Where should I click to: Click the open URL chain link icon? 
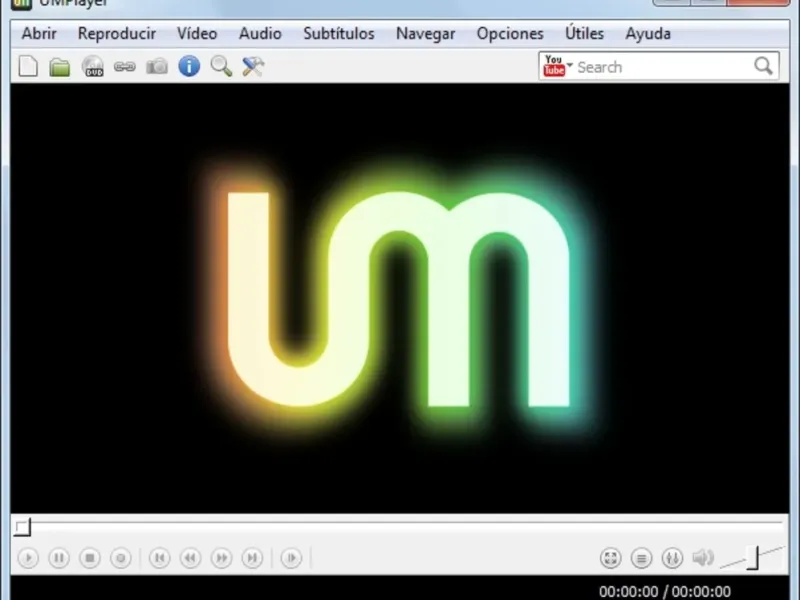pyautogui.click(x=124, y=66)
